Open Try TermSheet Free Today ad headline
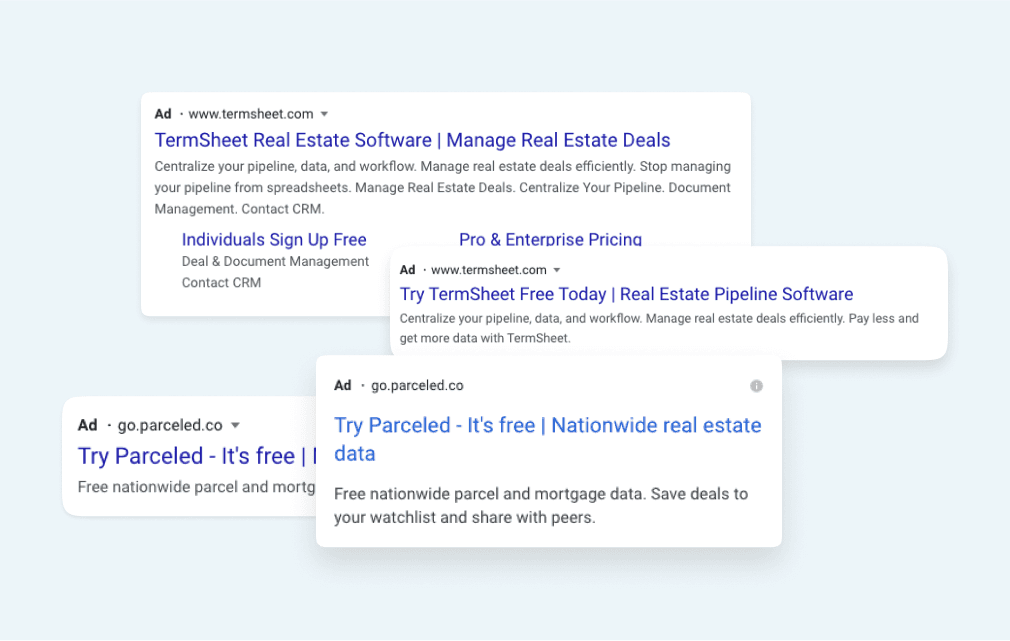The image size is (1010, 641). click(626, 294)
